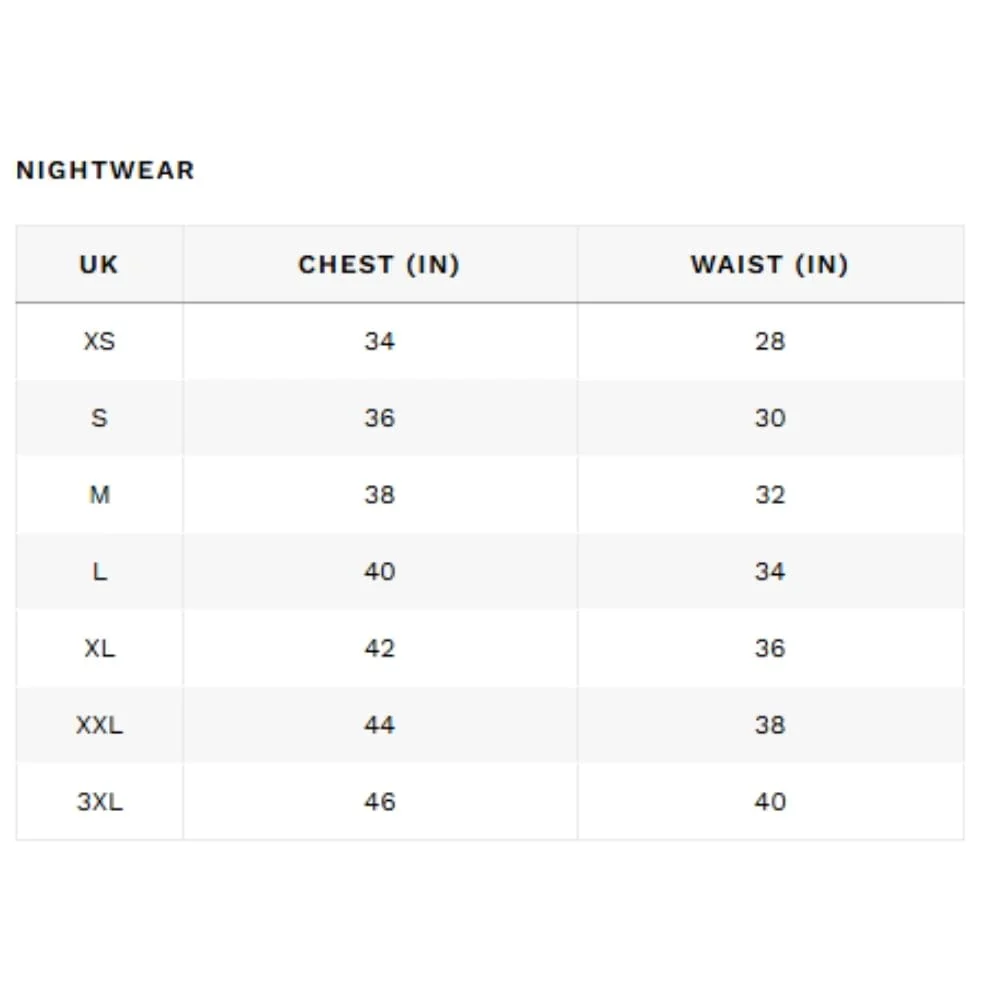Select the CHEST (IN) column header
This screenshot has width=1000, height=1000.
380,264
